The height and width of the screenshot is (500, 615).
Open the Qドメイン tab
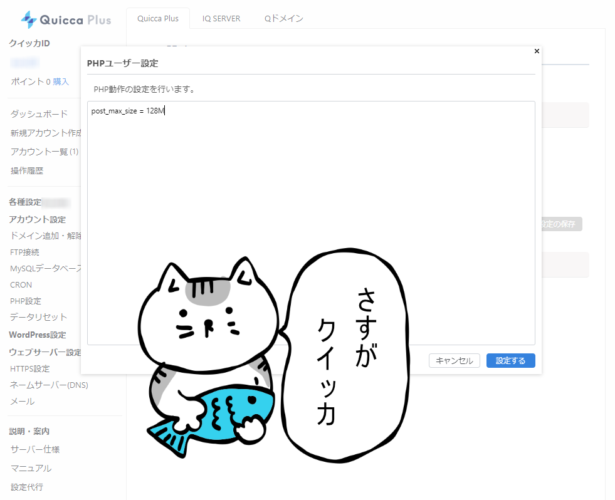(x=284, y=18)
